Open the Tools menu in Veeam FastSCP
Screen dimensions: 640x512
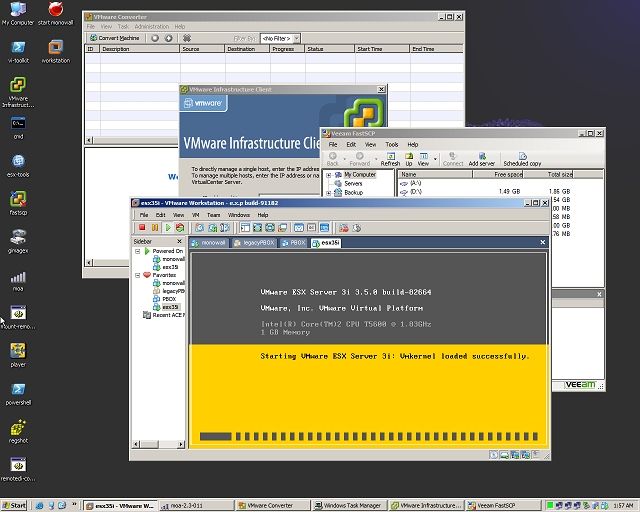point(391,145)
